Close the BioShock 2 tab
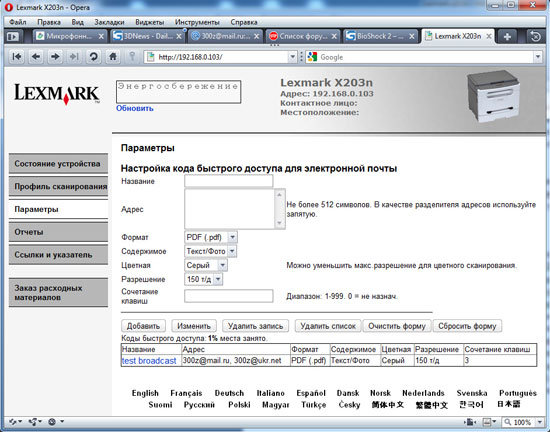 point(411,36)
